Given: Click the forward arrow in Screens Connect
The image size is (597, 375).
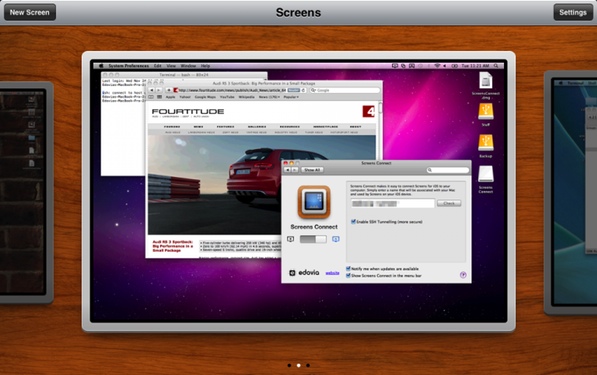Looking at the screenshot, I should click(x=295, y=170).
